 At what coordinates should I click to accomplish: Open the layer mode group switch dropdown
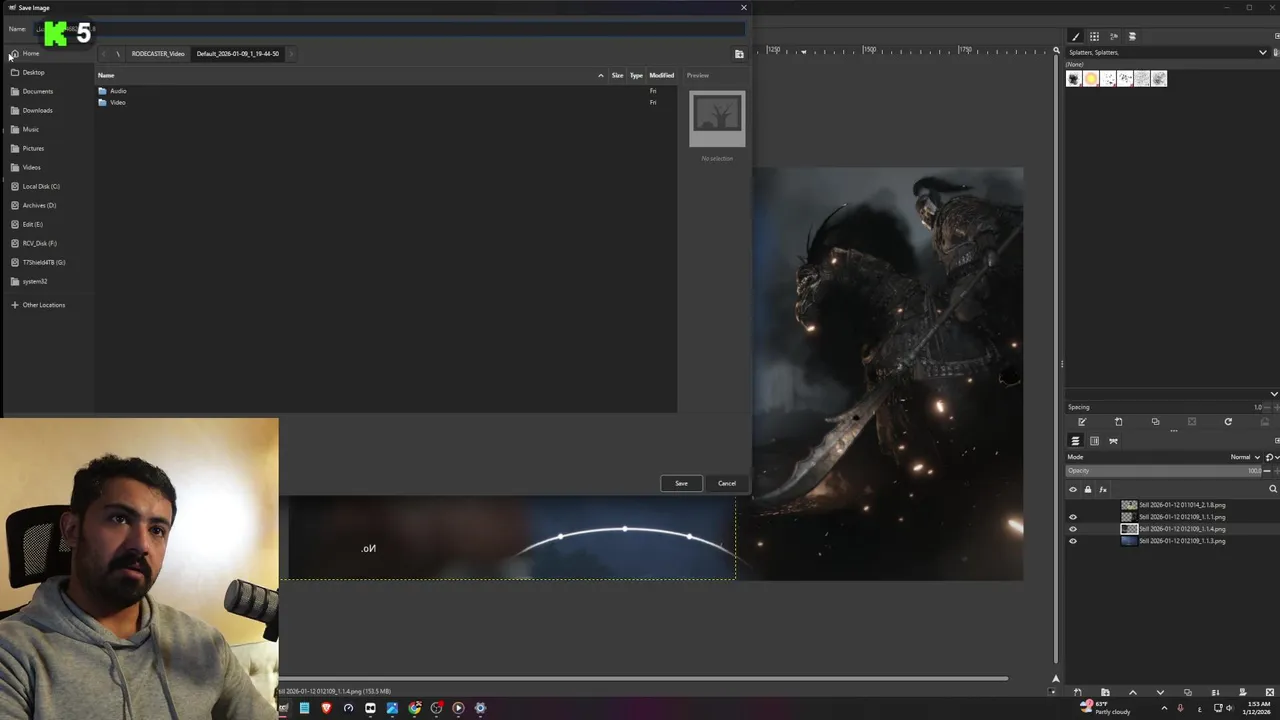[1272, 457]
